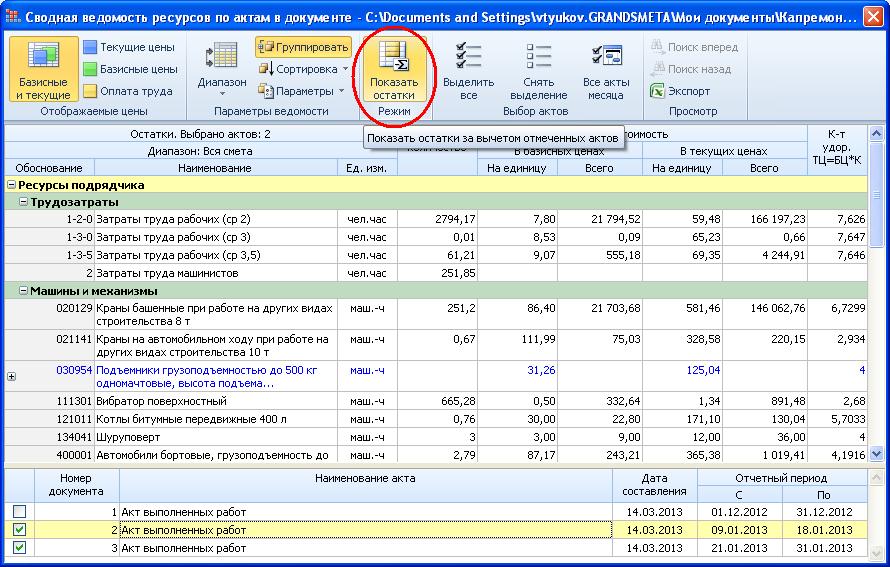
Task: Select the Текущие цены display option
Action: pyautogui.click(x=130, y=47)
